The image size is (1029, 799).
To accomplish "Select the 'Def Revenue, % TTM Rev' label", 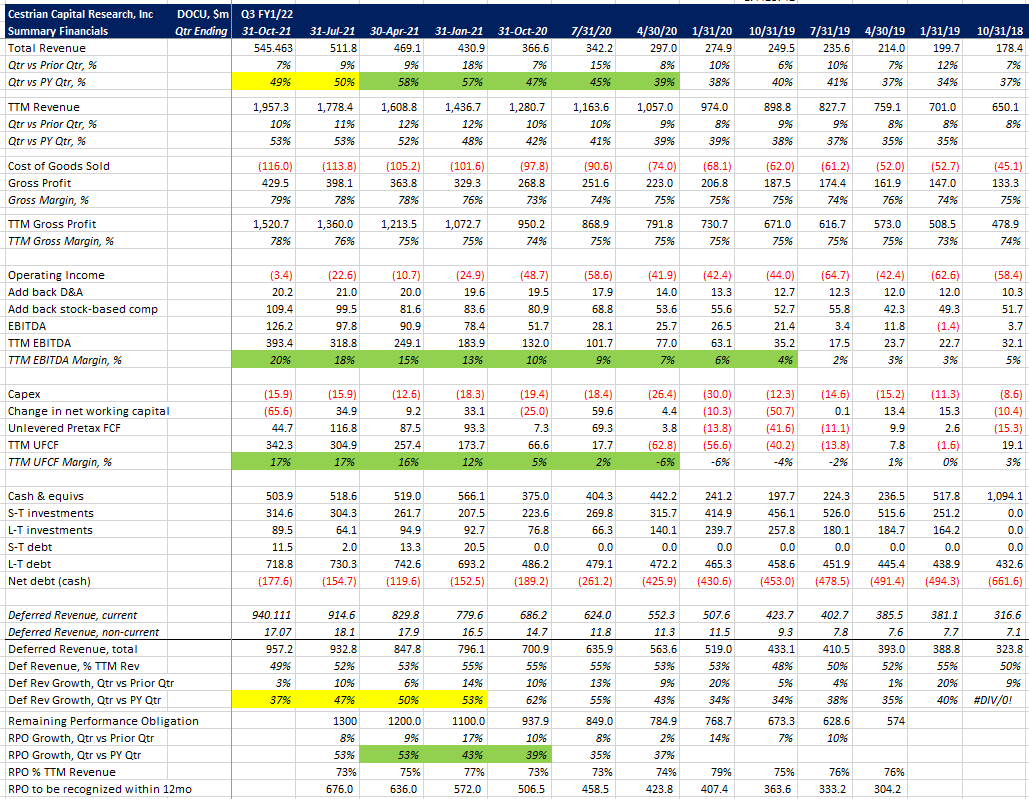I will 74,666.
